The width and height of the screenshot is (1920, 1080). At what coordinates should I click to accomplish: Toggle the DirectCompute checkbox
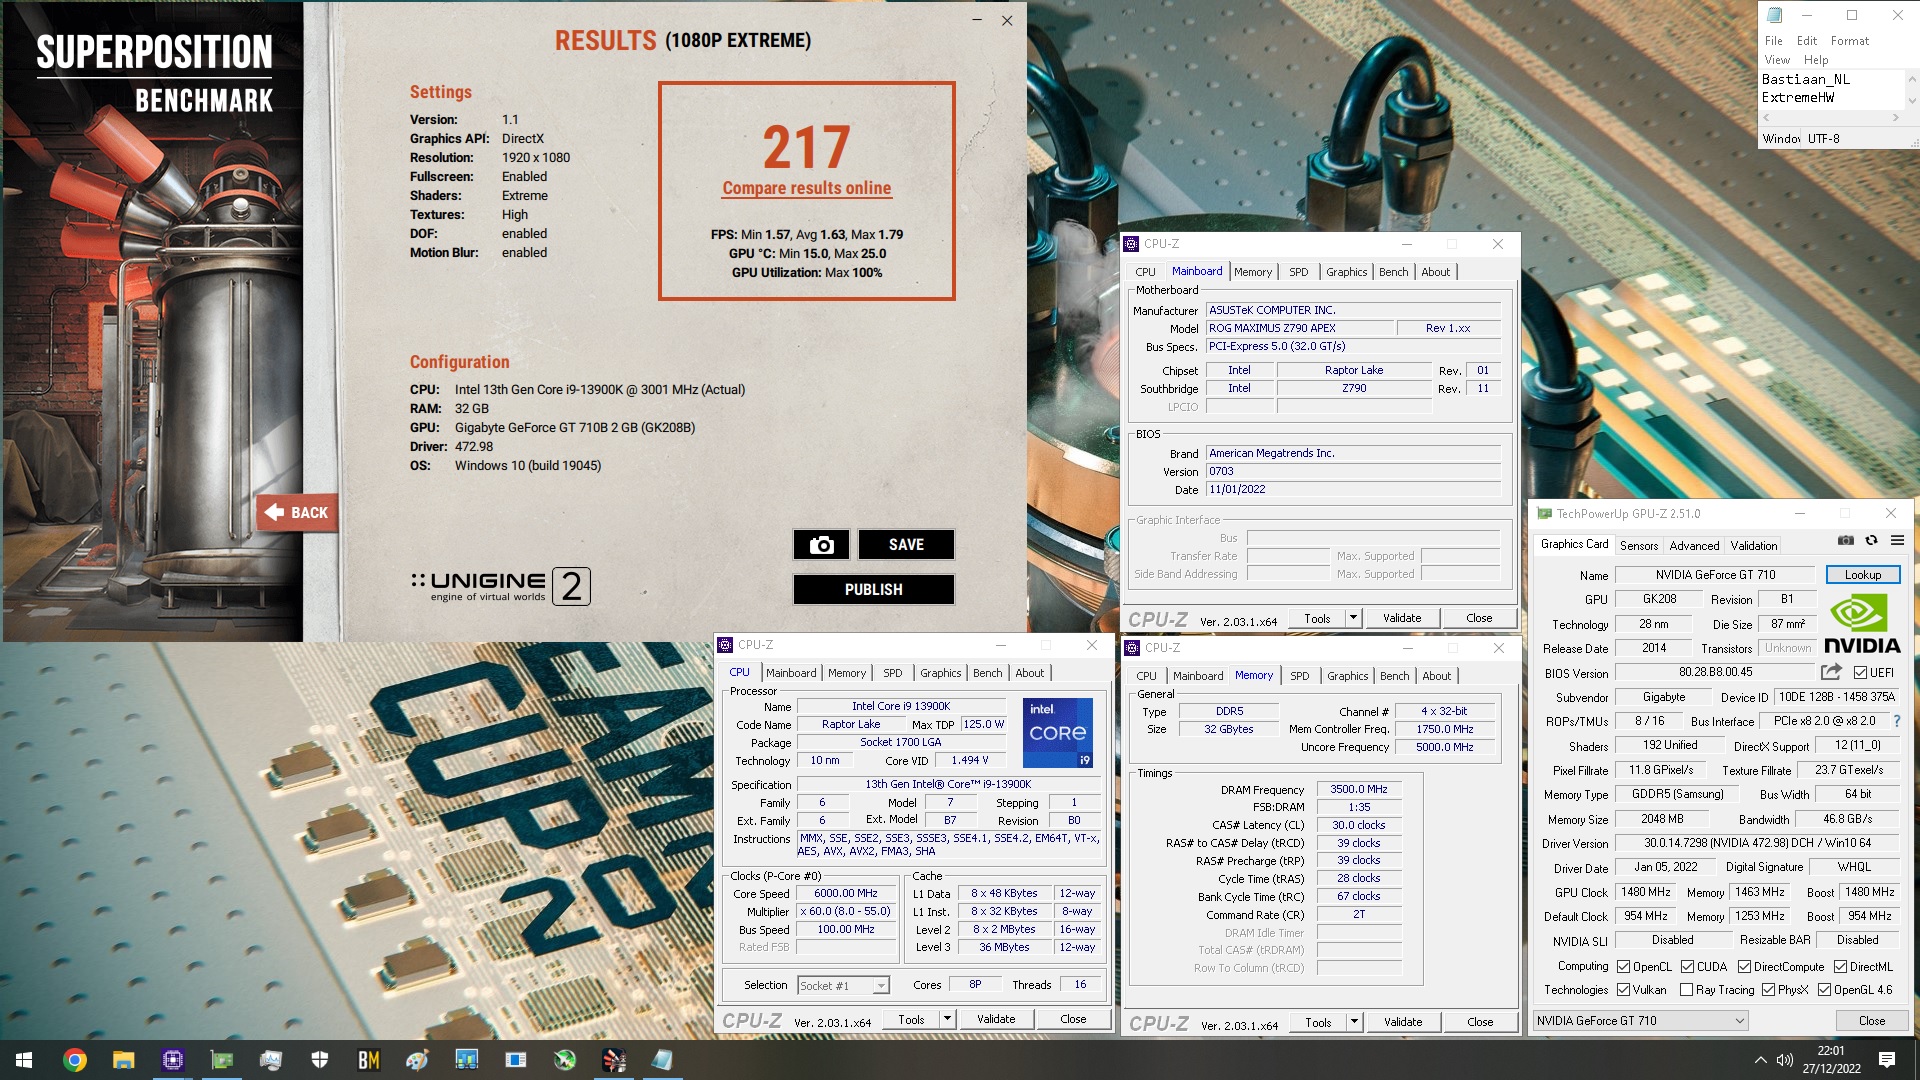tap(1745, 967)
